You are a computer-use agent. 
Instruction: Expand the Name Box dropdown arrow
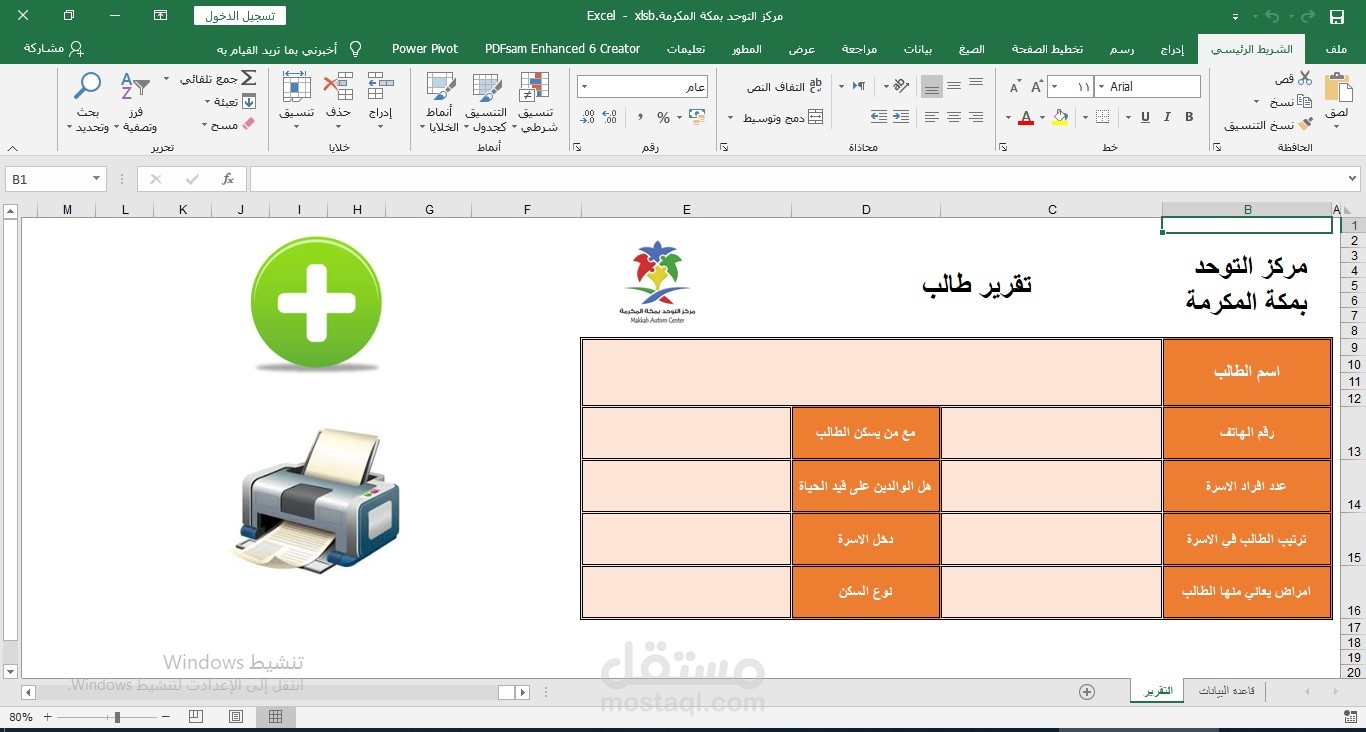tap(97, 179)
